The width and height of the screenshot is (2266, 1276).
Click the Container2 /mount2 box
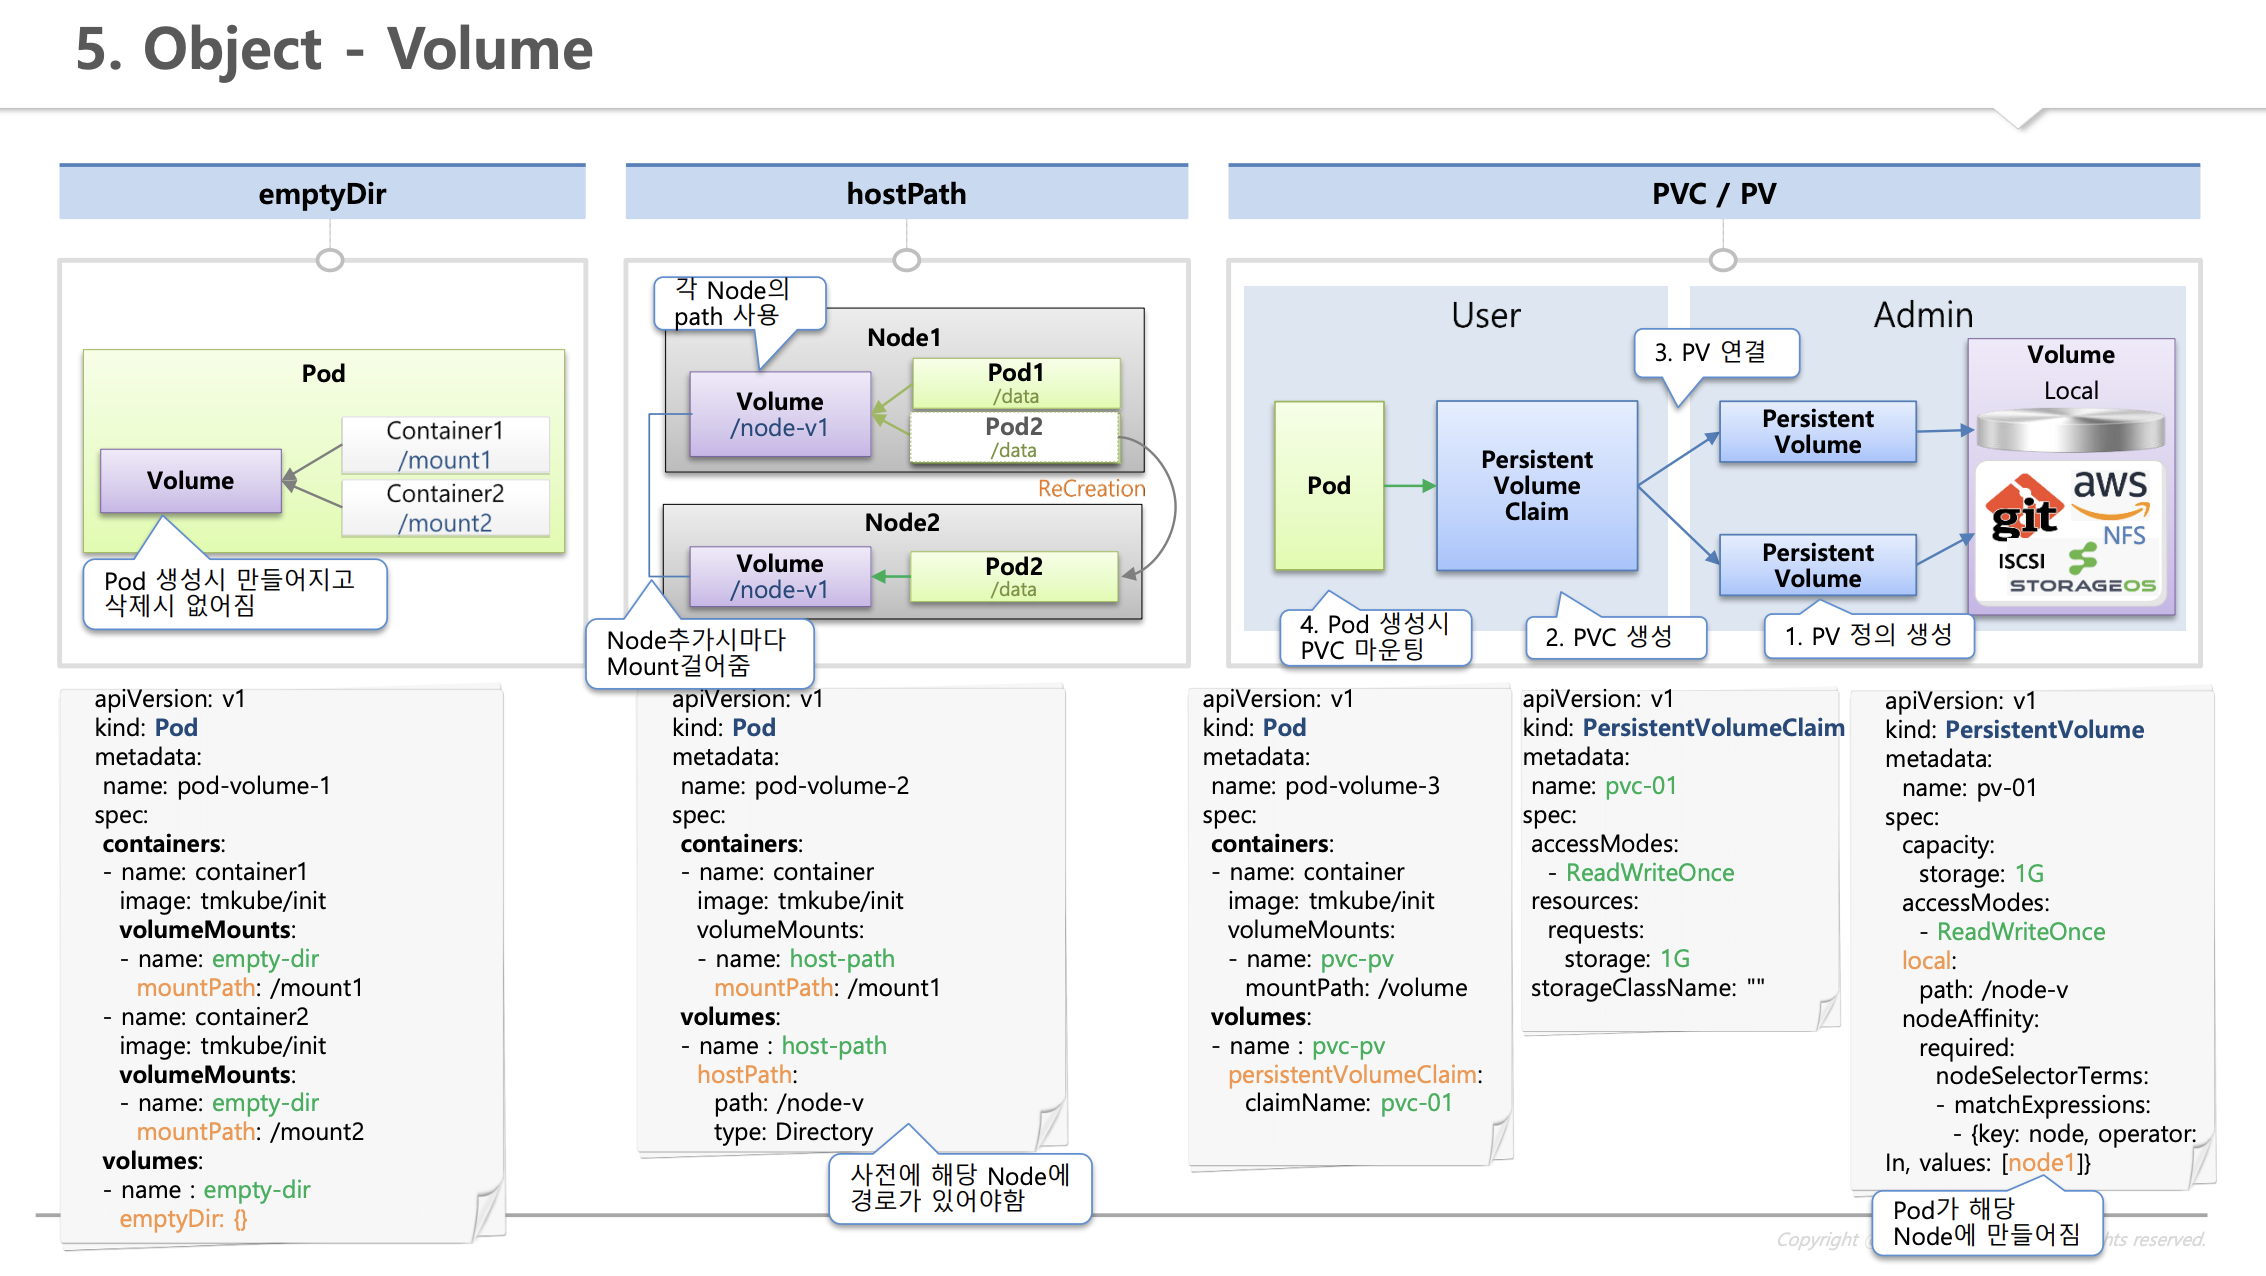[x=445, y=508]
